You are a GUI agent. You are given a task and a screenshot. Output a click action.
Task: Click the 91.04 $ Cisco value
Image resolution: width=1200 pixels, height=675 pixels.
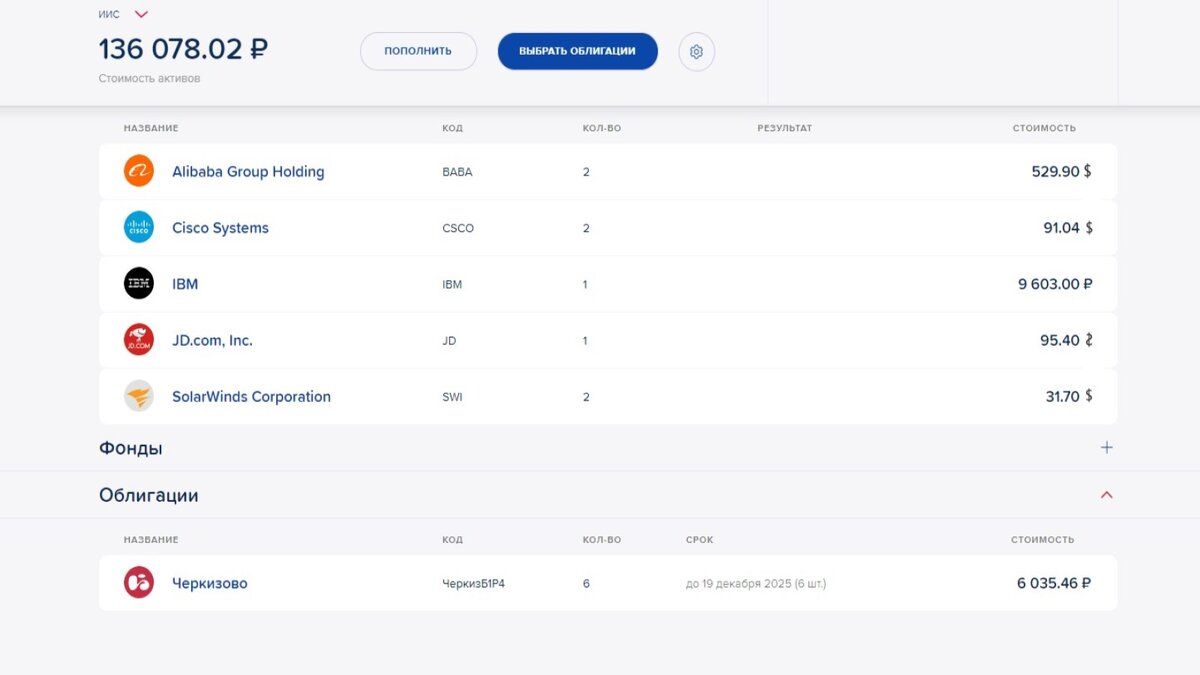click(x=1068, y=228)
